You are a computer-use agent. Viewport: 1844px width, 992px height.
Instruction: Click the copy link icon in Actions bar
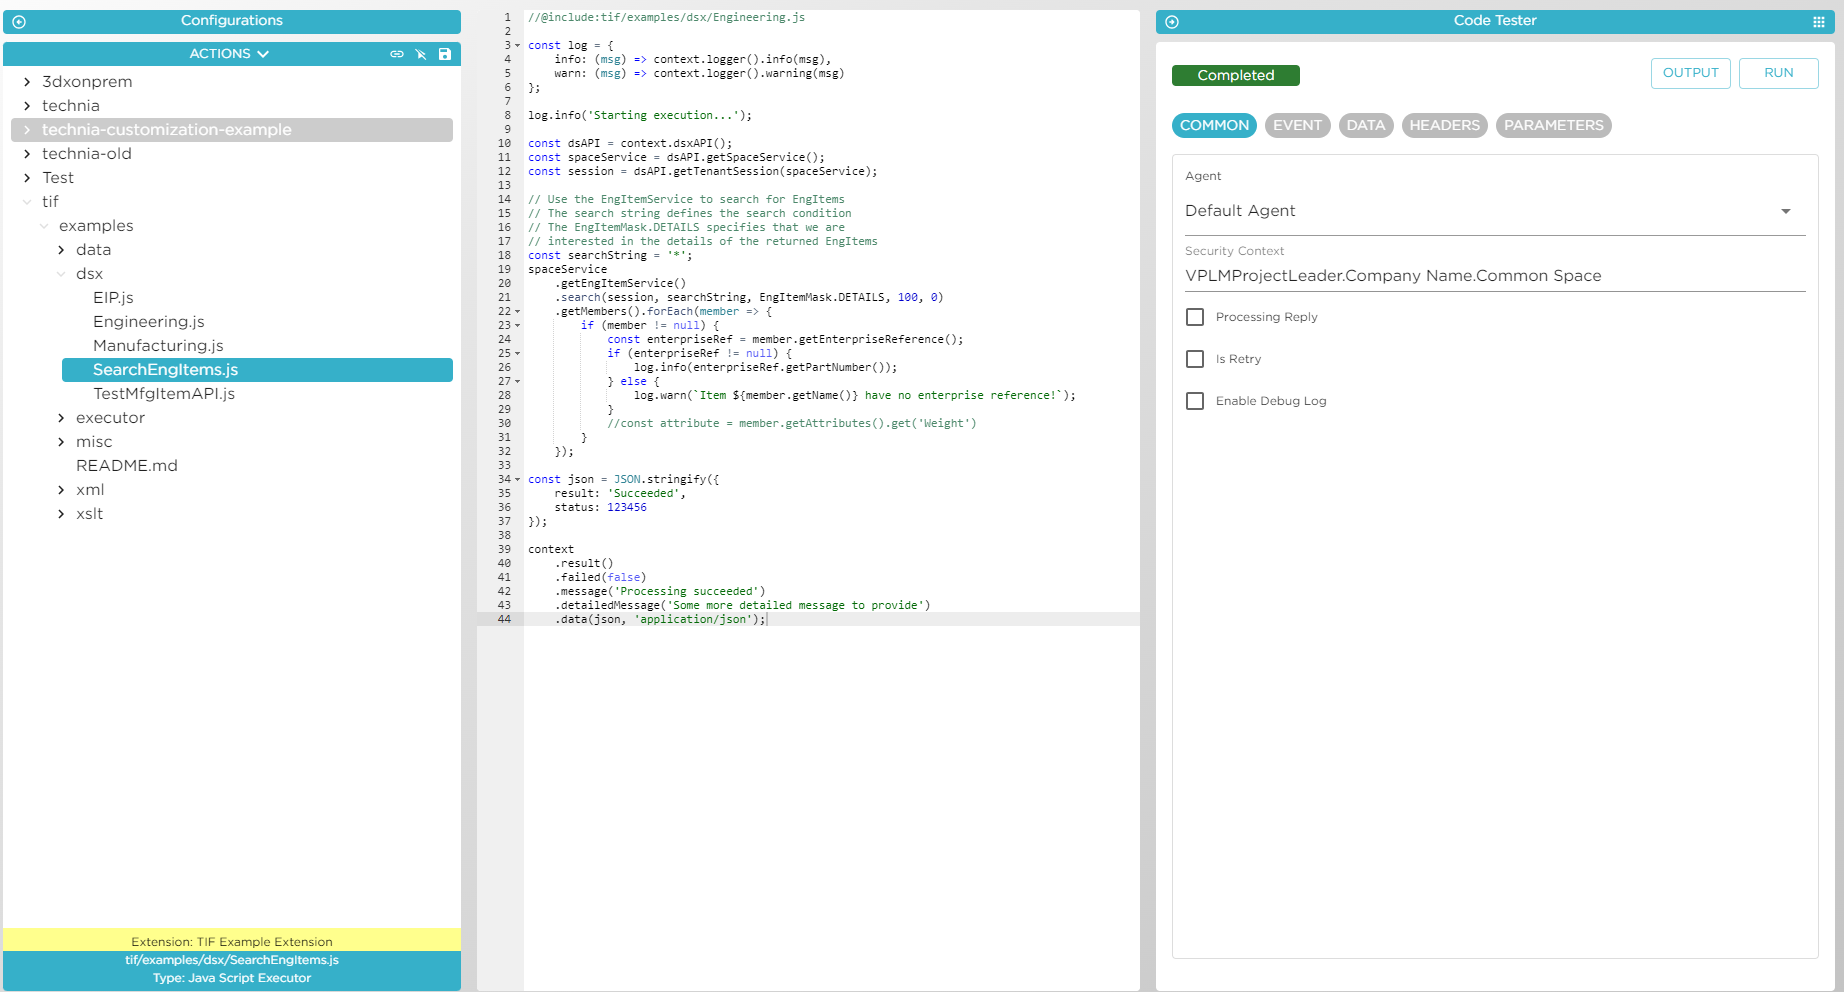point(397,53)
